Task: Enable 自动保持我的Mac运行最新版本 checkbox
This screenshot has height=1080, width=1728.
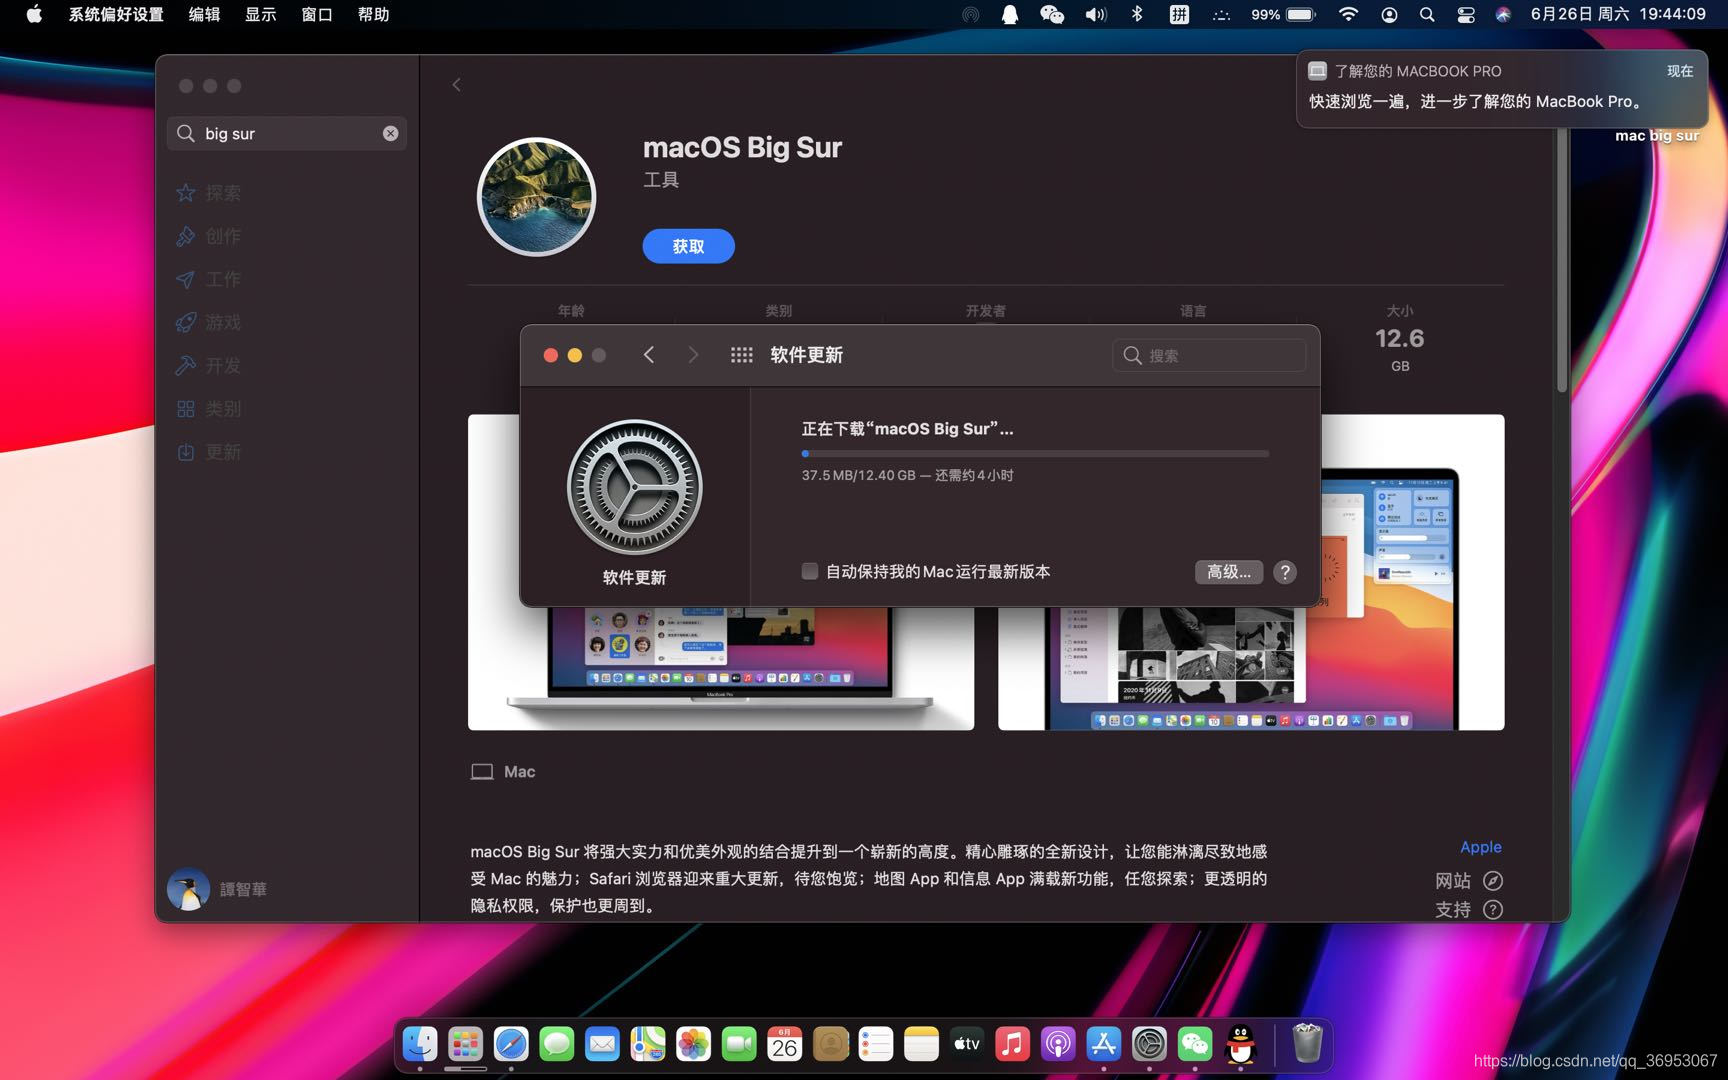Action: pyautogui.click(x=810, y=571)
